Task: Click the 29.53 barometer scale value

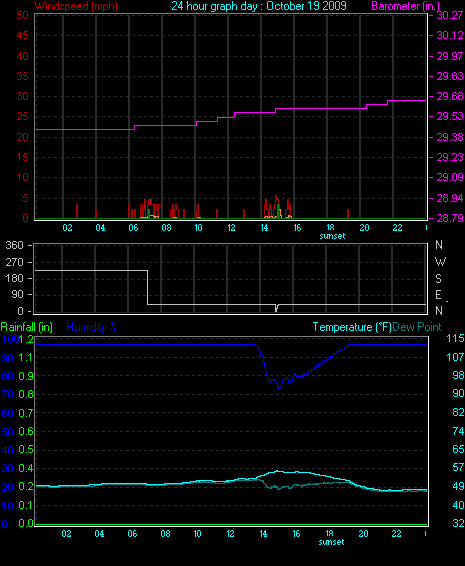Action: click(x=449, y=117)
